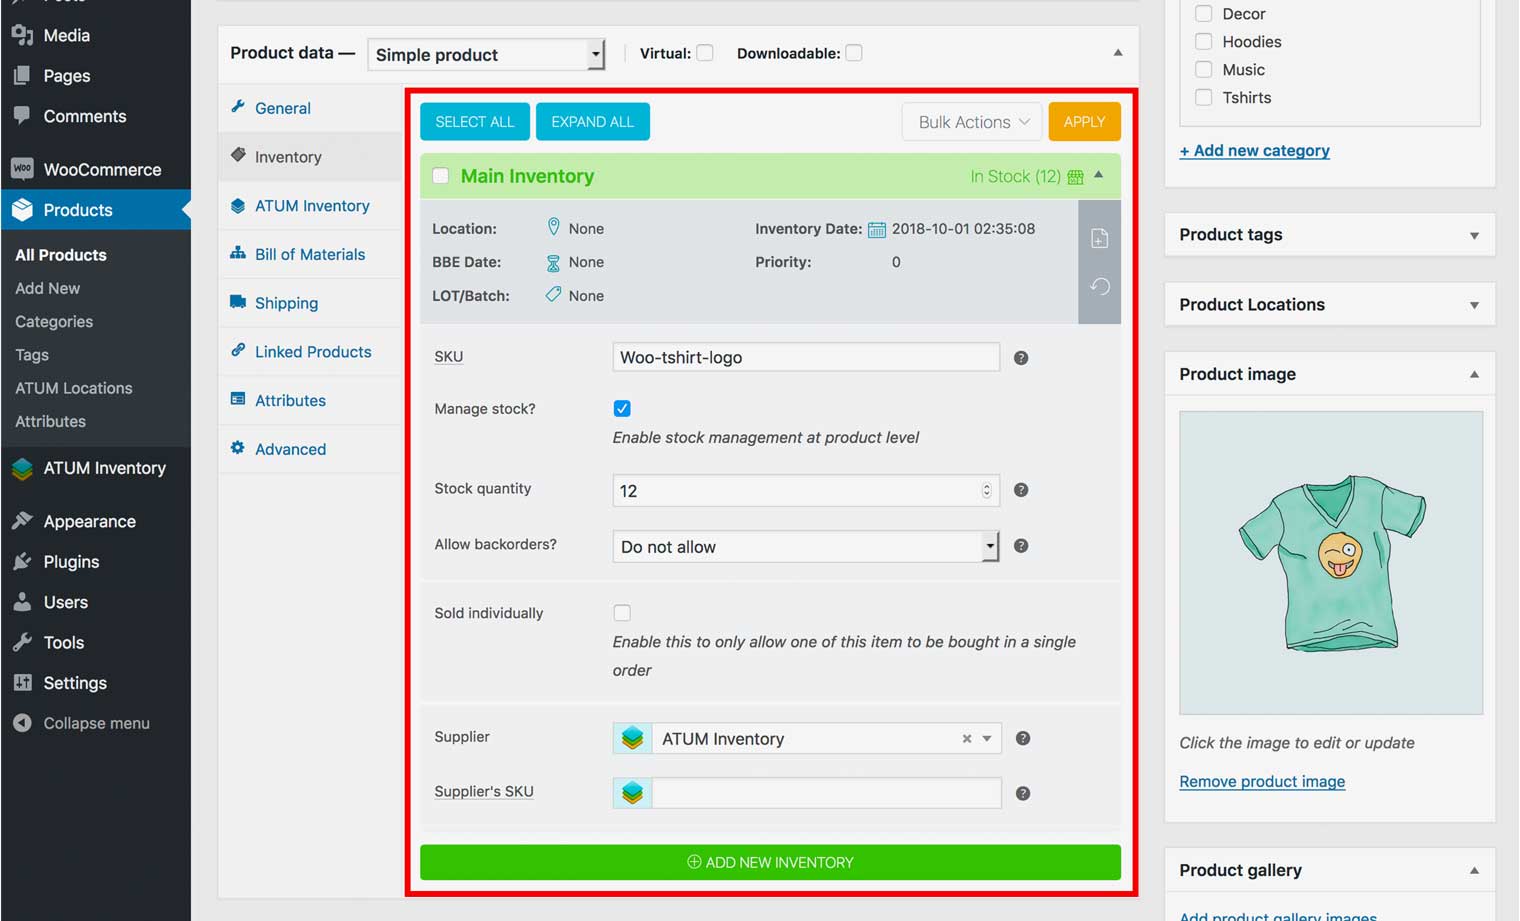Click the Stock quantity stepper arrows
The image size is (1520, 921).
(x=986, y=490)
